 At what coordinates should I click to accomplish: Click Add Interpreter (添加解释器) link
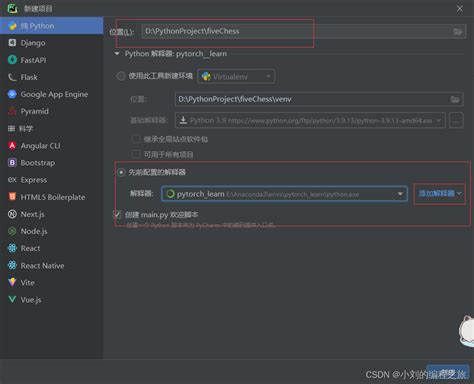coord(440,193)
